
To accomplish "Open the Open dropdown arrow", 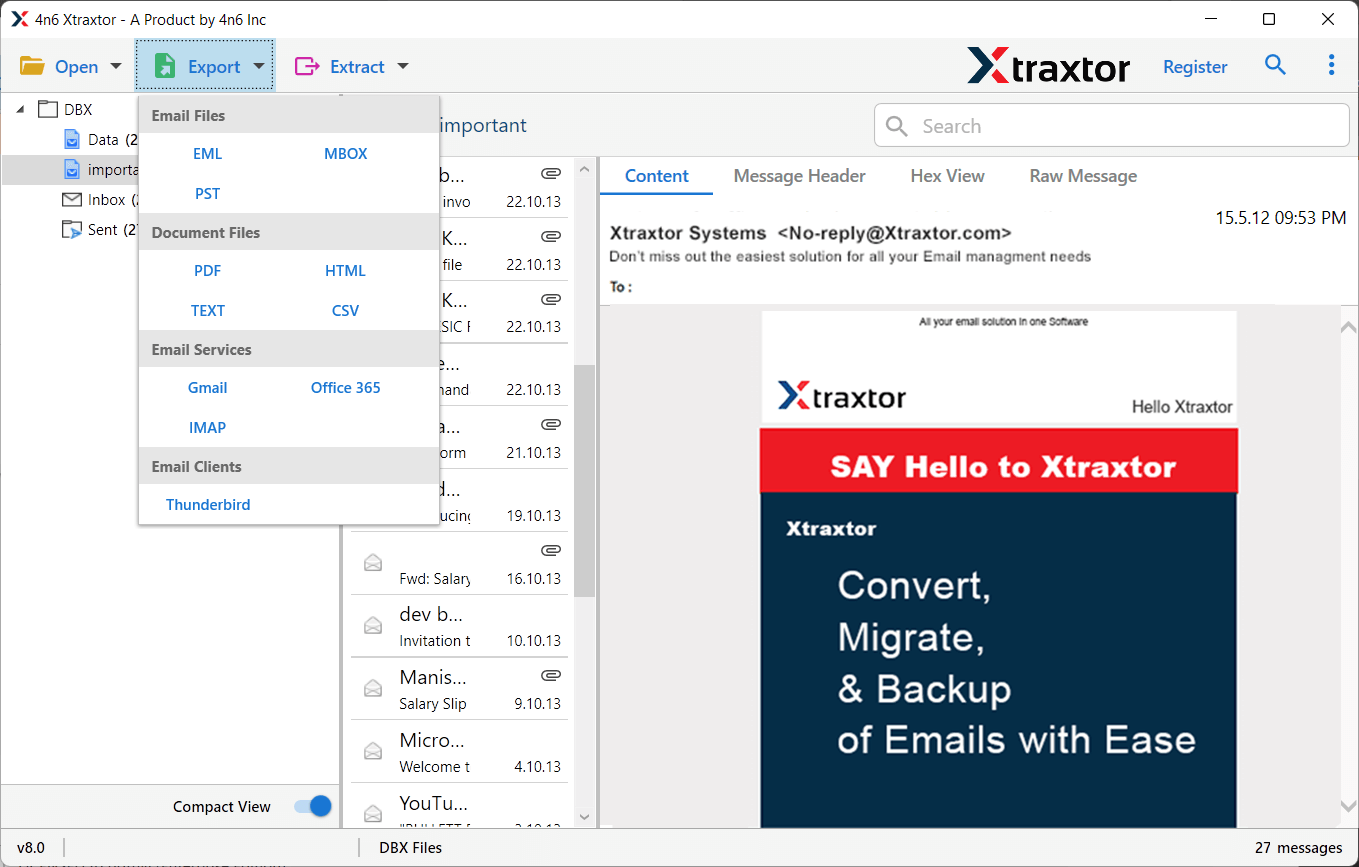I will (x=115, y=67).
